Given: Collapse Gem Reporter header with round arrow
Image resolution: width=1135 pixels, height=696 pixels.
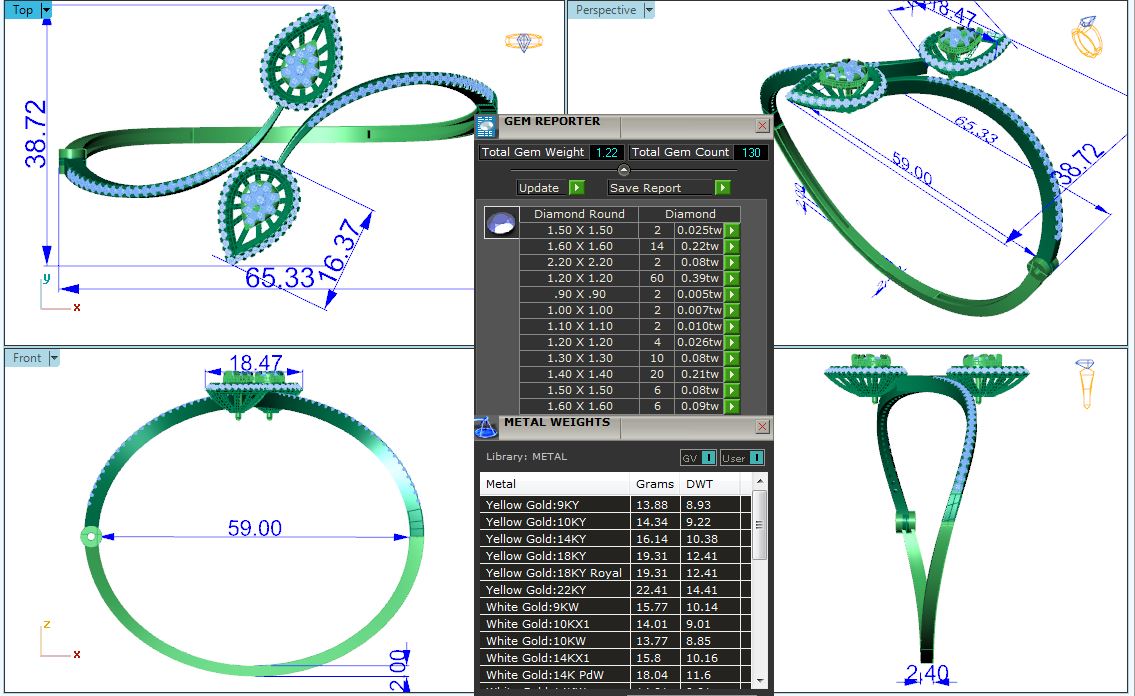Looking at the screenshot, I should [624, 170].
